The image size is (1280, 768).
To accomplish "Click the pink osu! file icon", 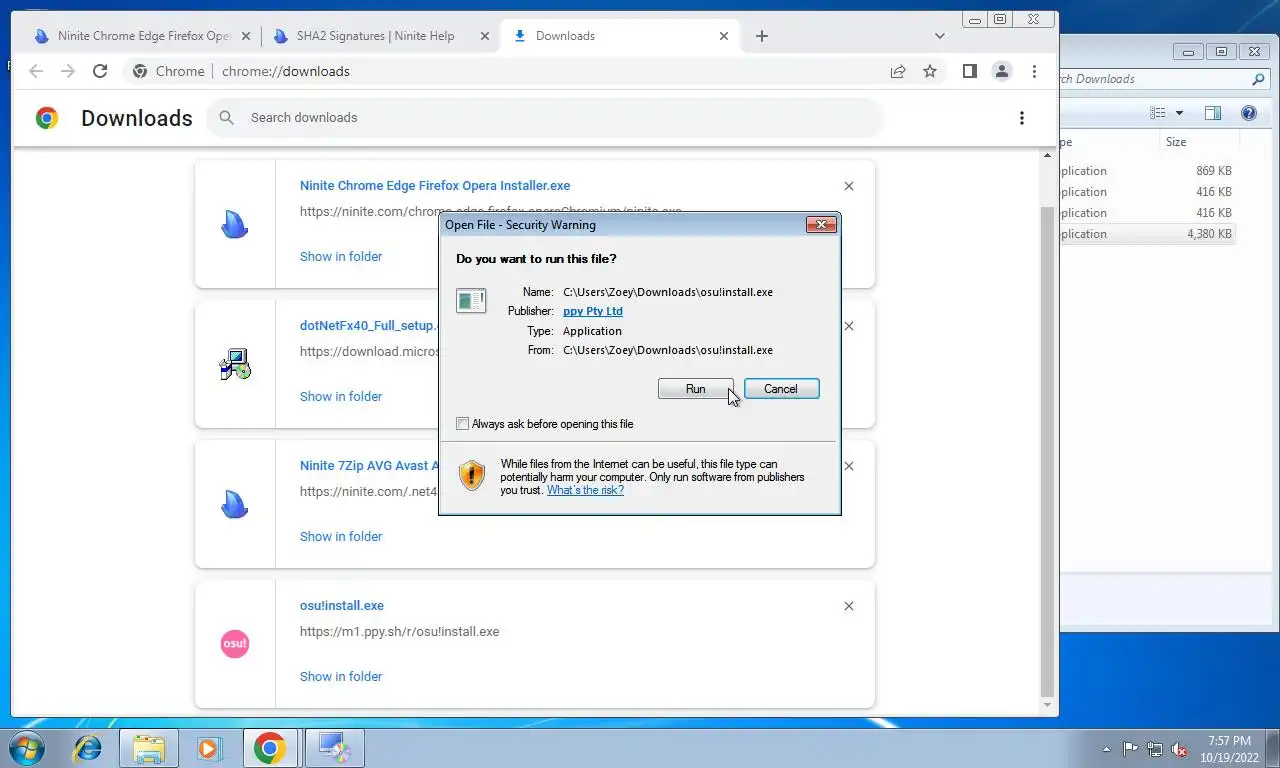I will coord(234,644).
